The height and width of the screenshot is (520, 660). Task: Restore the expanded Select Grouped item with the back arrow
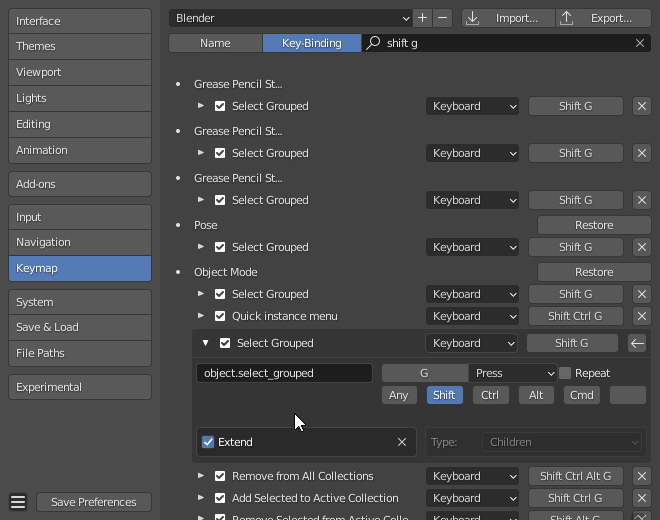pyautogui.click(x=637, y=343)
